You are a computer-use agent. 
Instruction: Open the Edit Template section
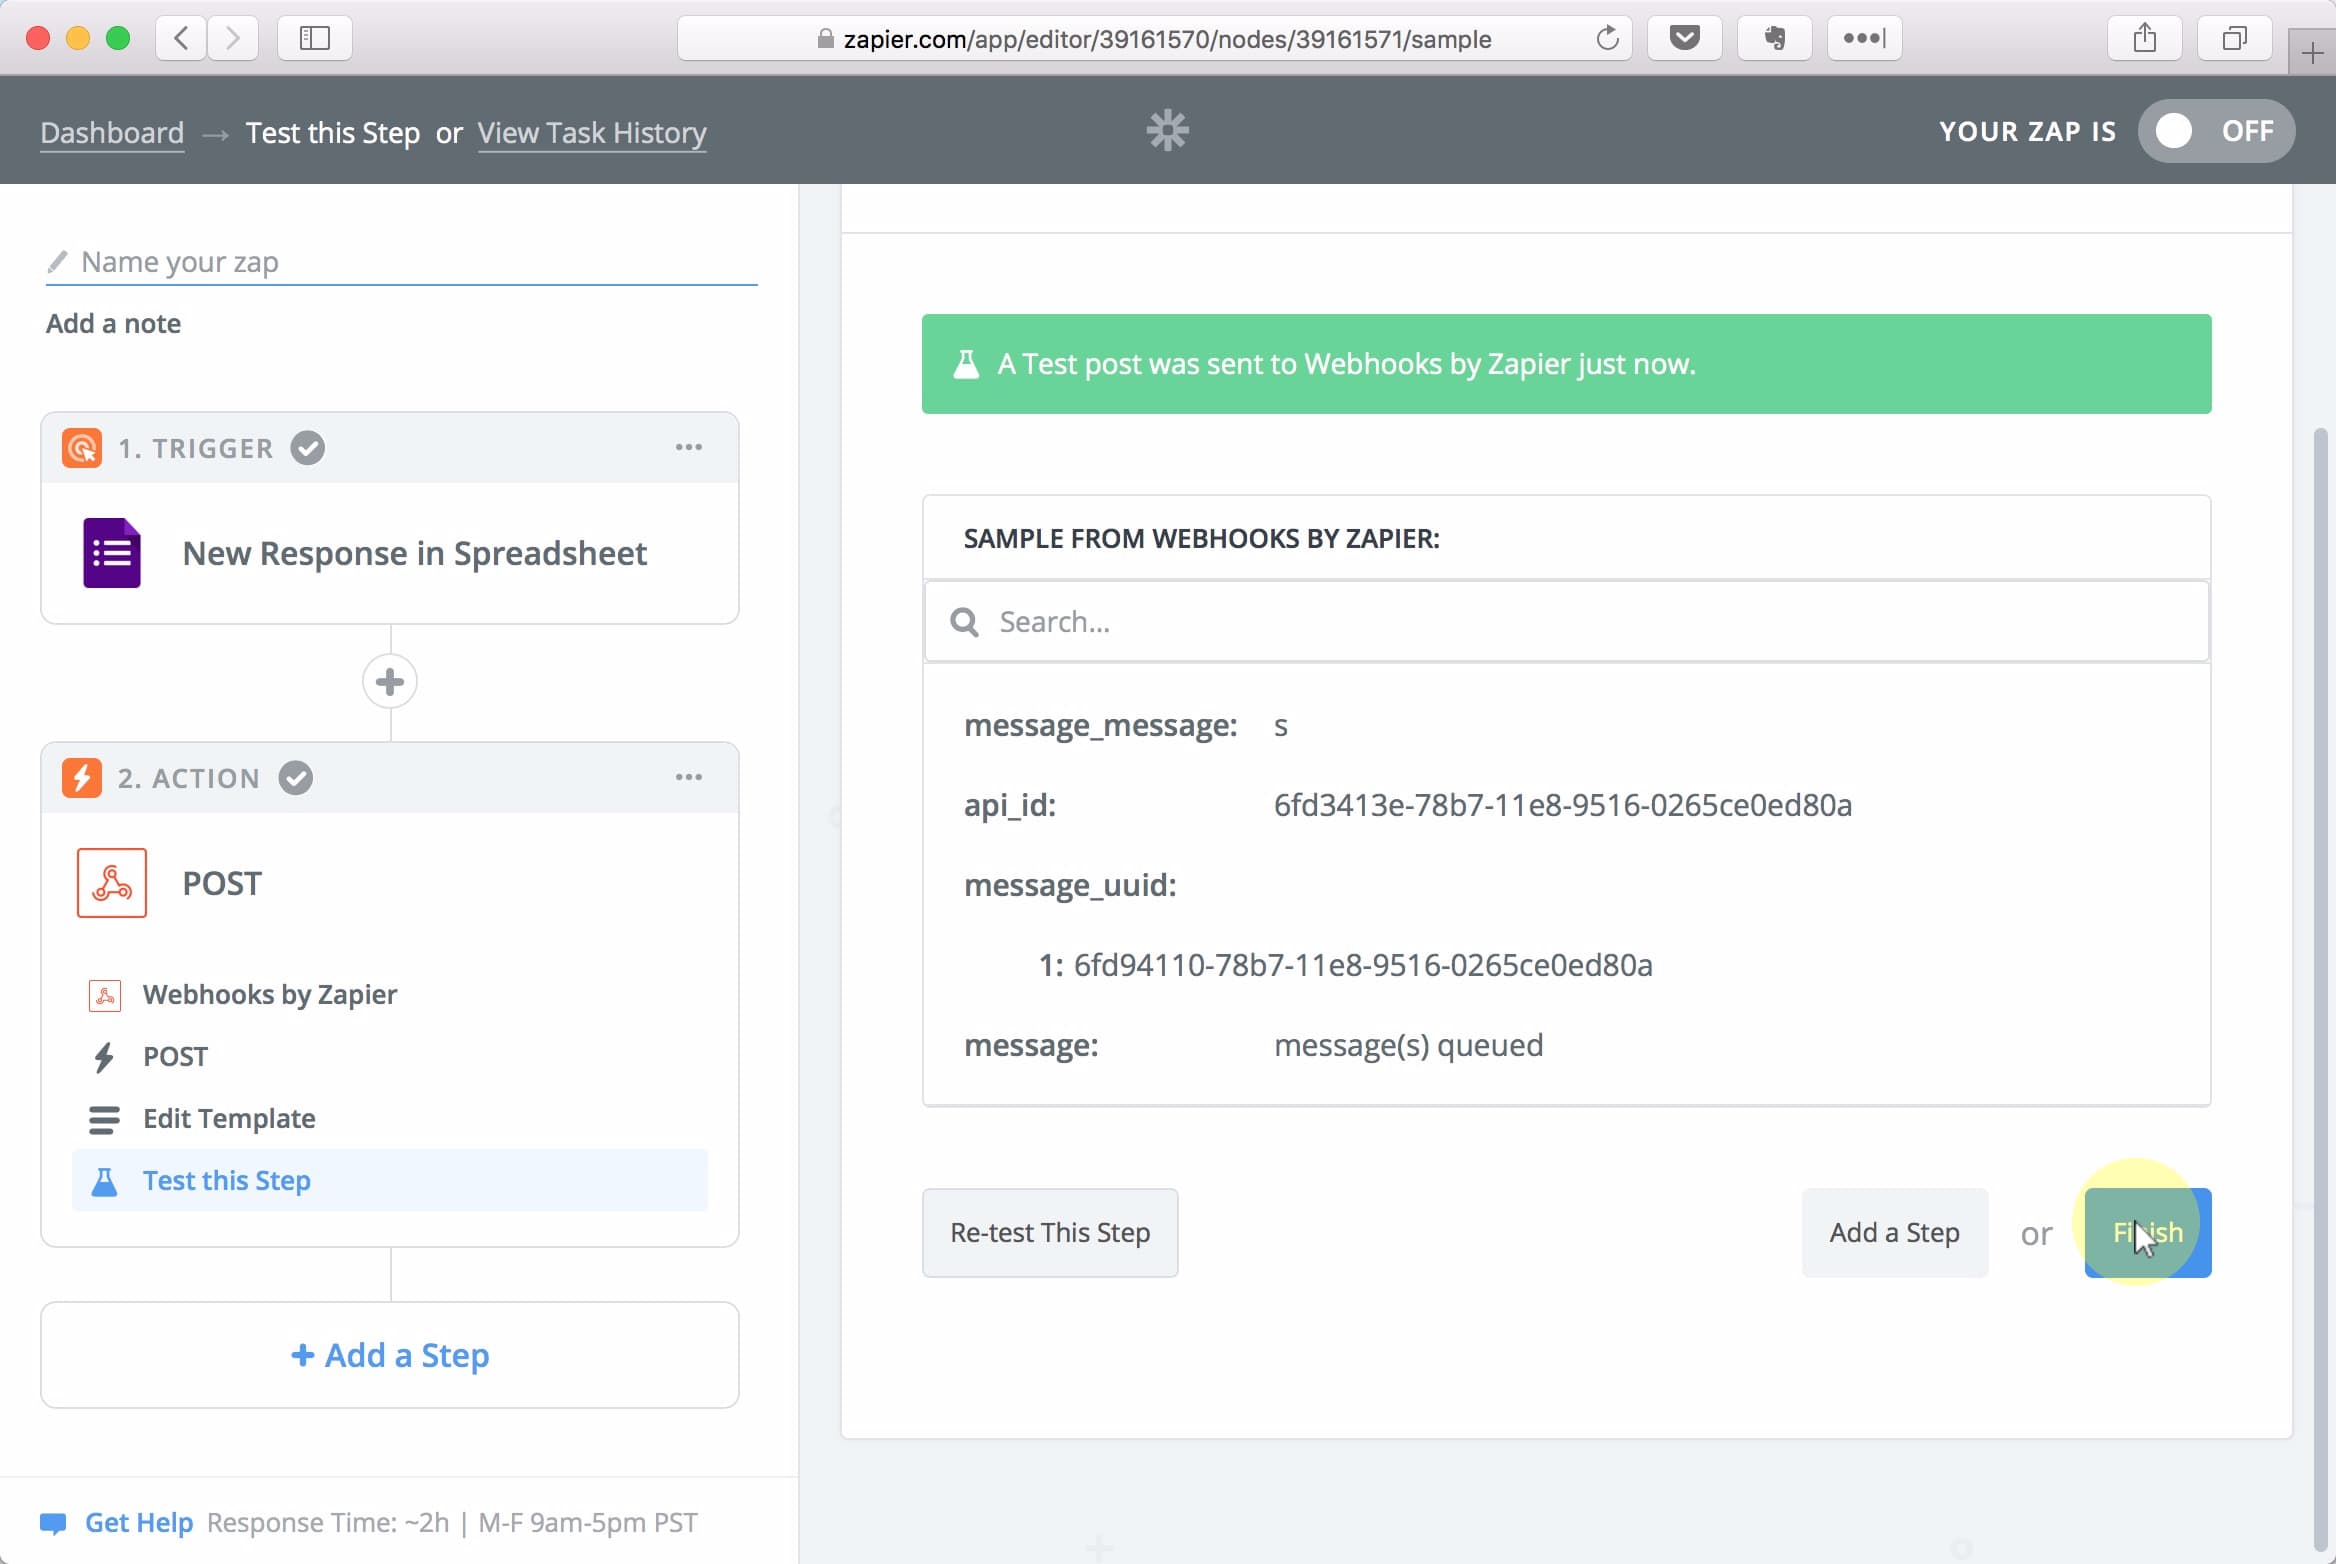pos(390,1119)
